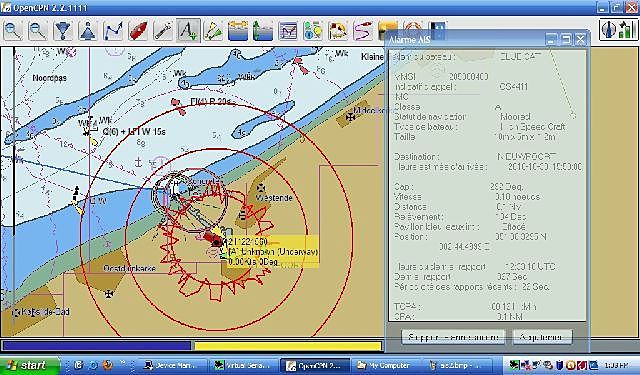The height and width of the screenshot is (375, 640).
Task: Enable auto-follow with the red boat icon
Action: tap(138, 31)
